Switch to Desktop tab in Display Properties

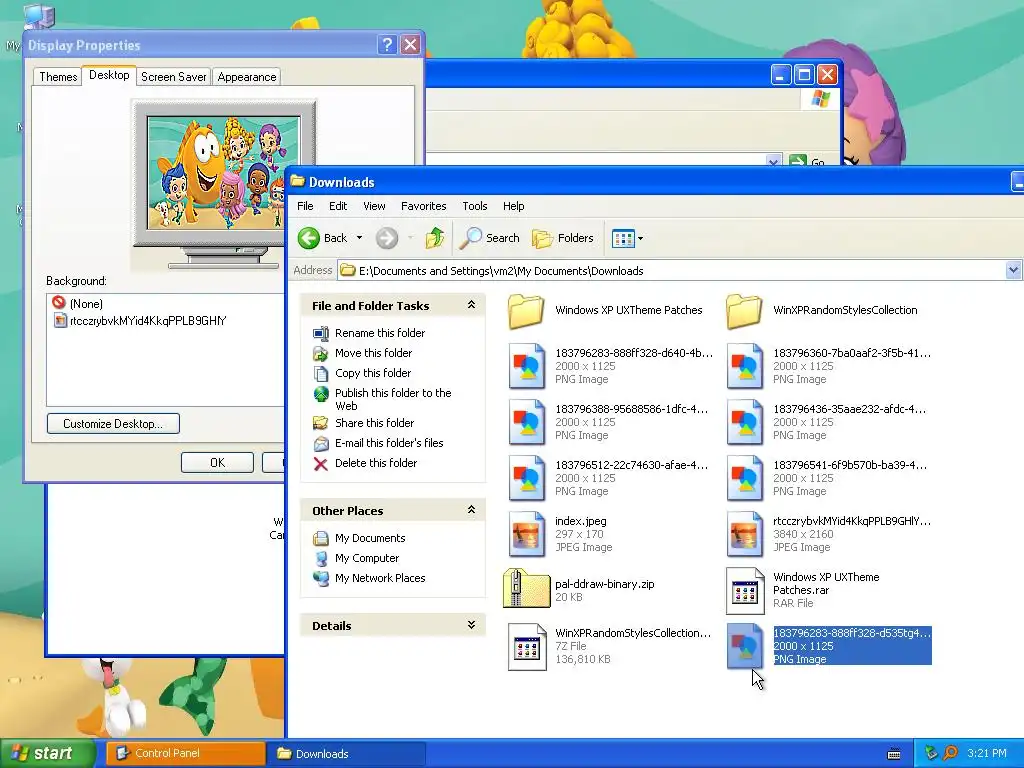(x=109, y=75)
